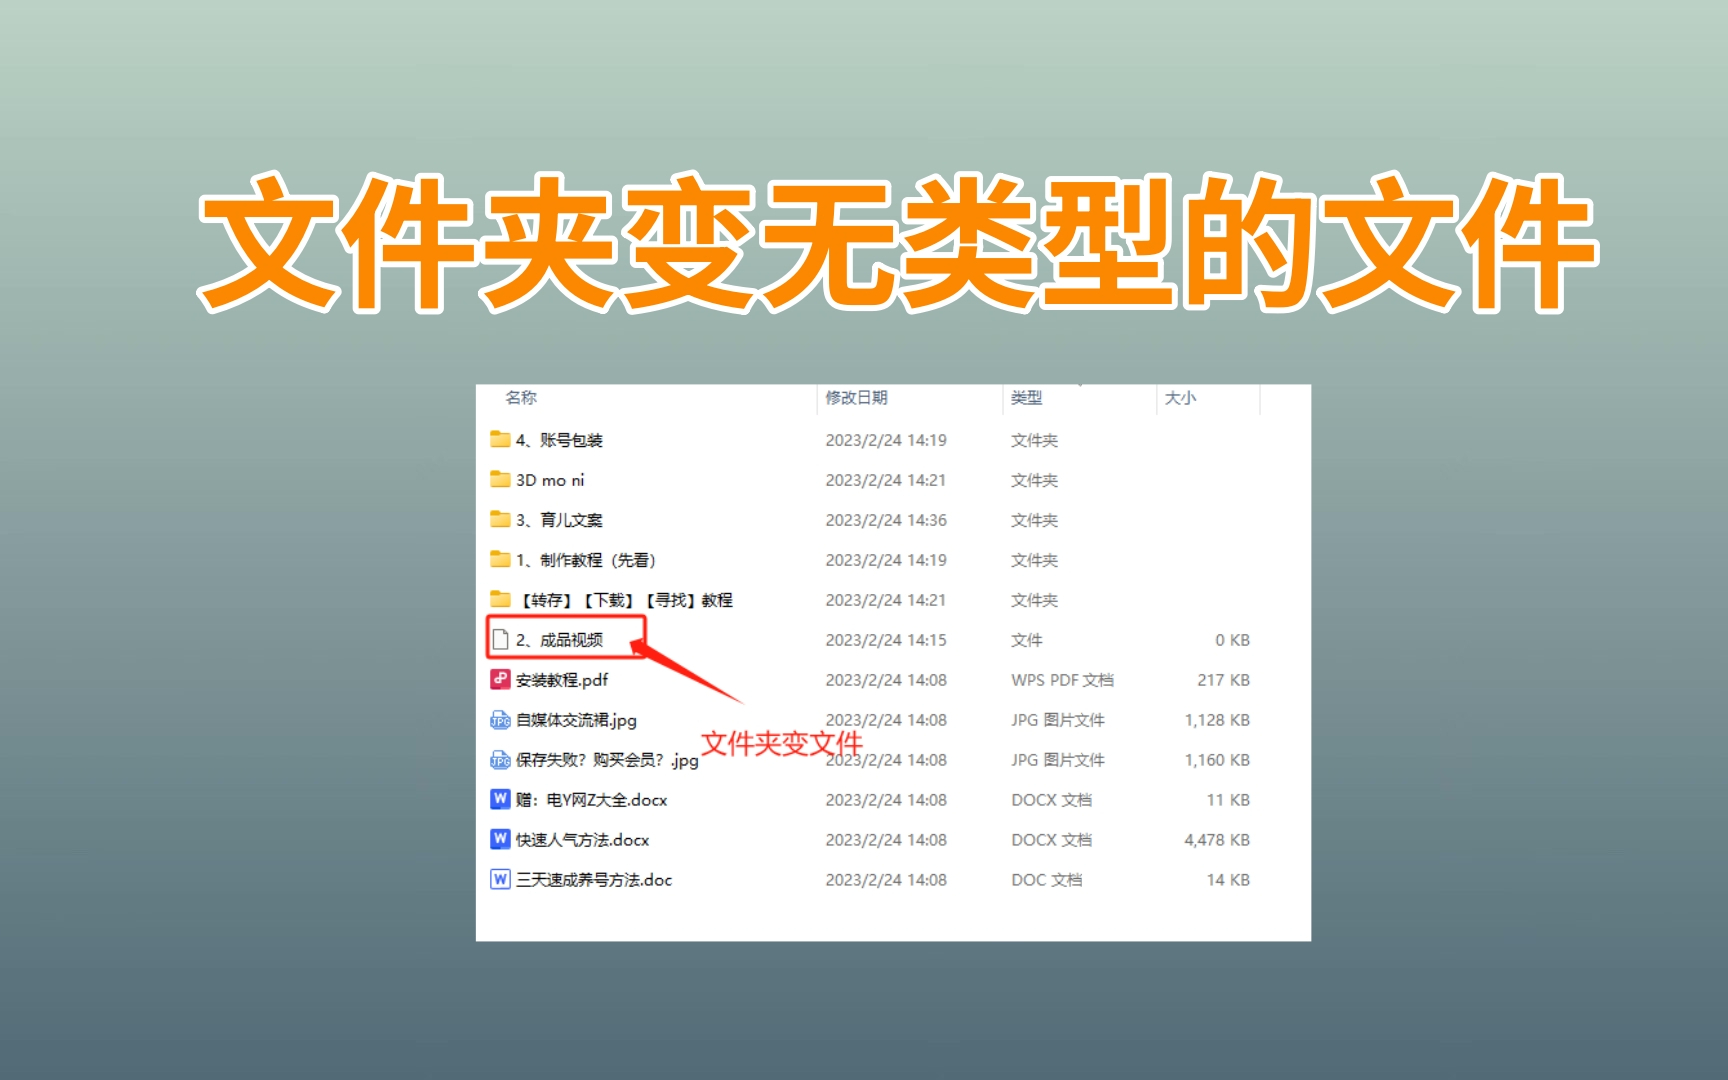Select the 1、制作教程（先看） folder name

coord(586,560)
